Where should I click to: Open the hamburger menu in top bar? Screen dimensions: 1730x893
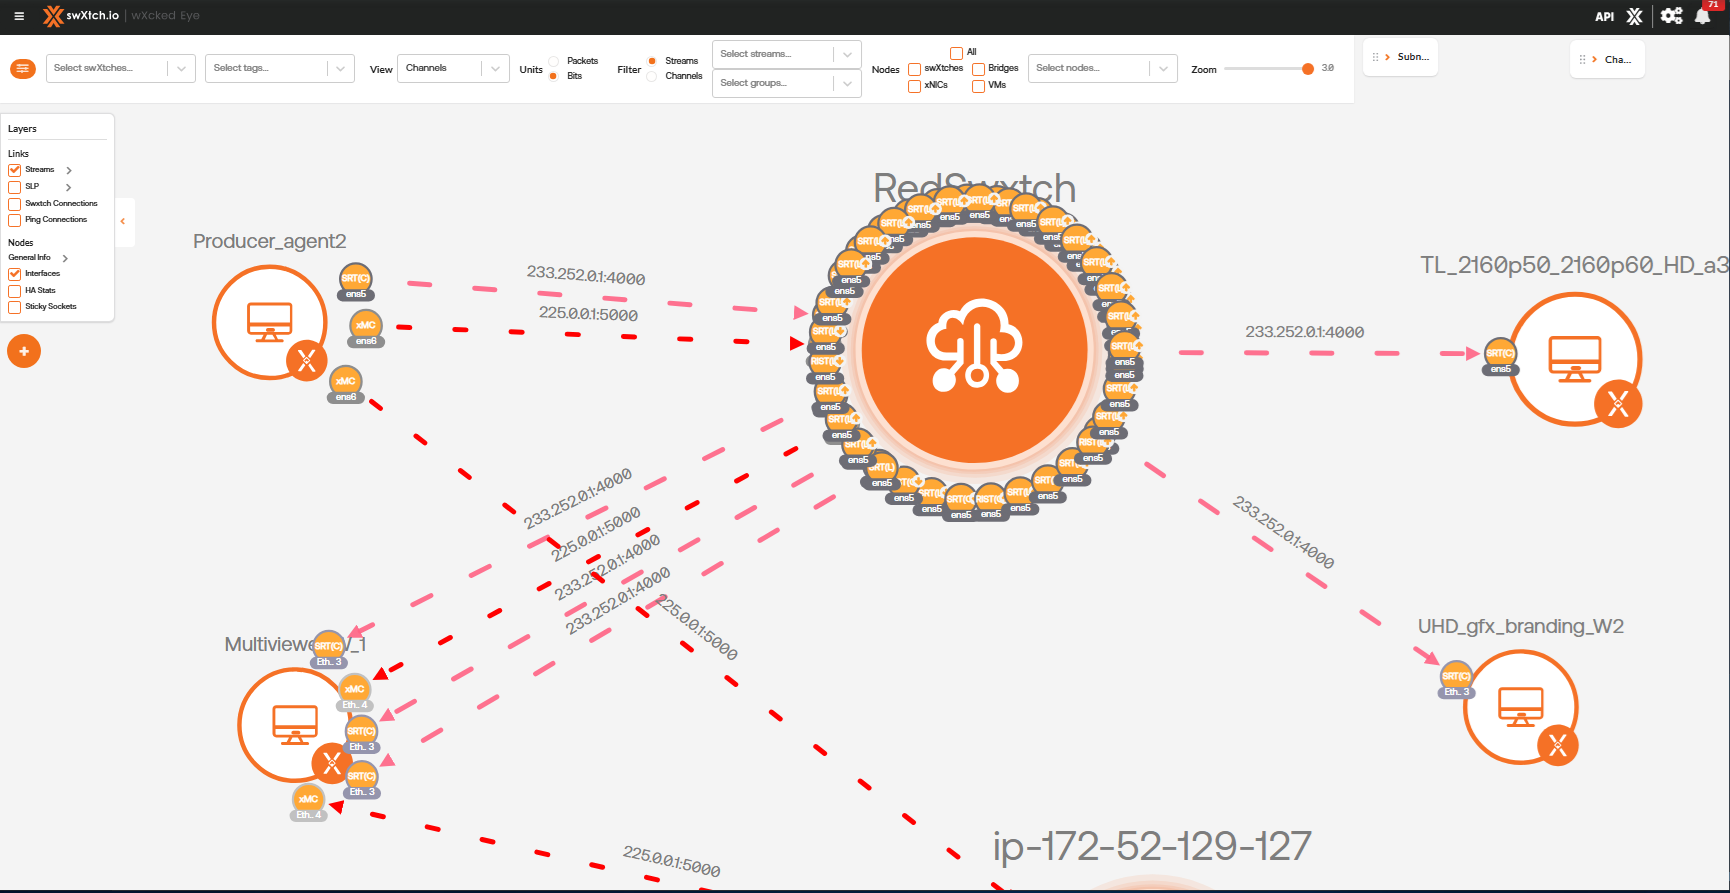pos(19,16)
